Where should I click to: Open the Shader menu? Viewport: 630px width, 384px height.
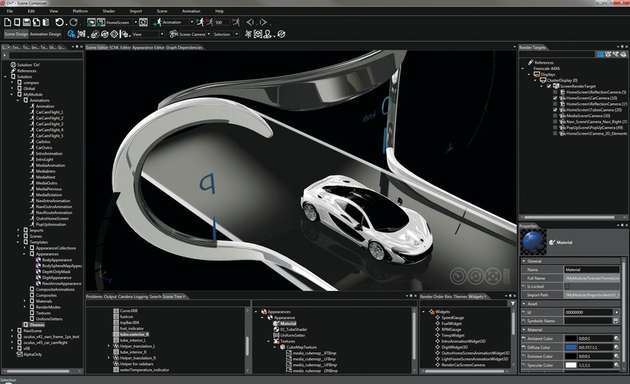tap(108, 11)
